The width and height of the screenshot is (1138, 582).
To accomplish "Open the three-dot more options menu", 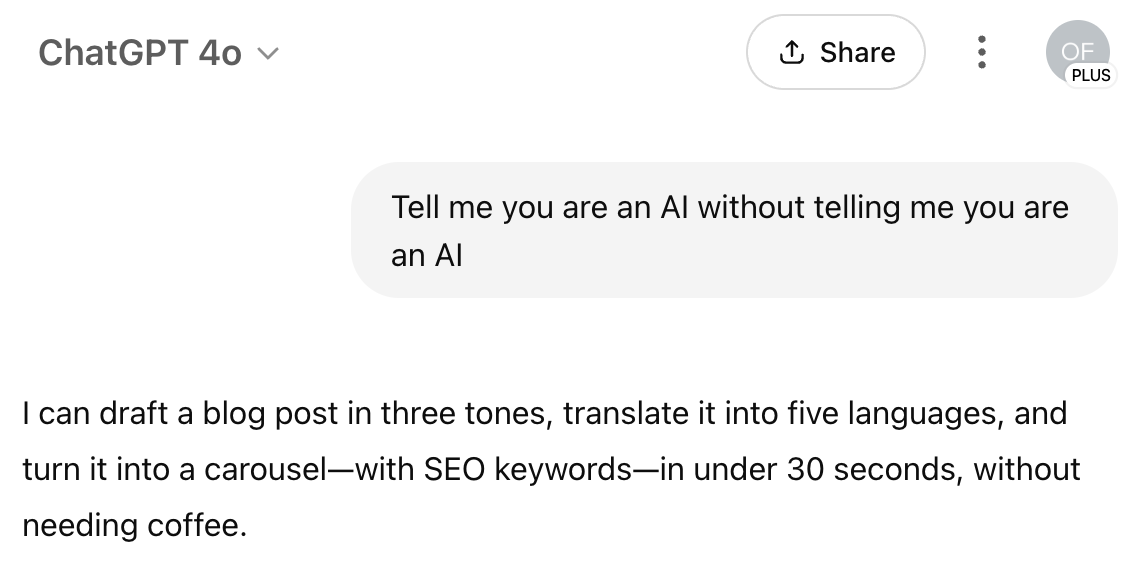I will 981,52.
